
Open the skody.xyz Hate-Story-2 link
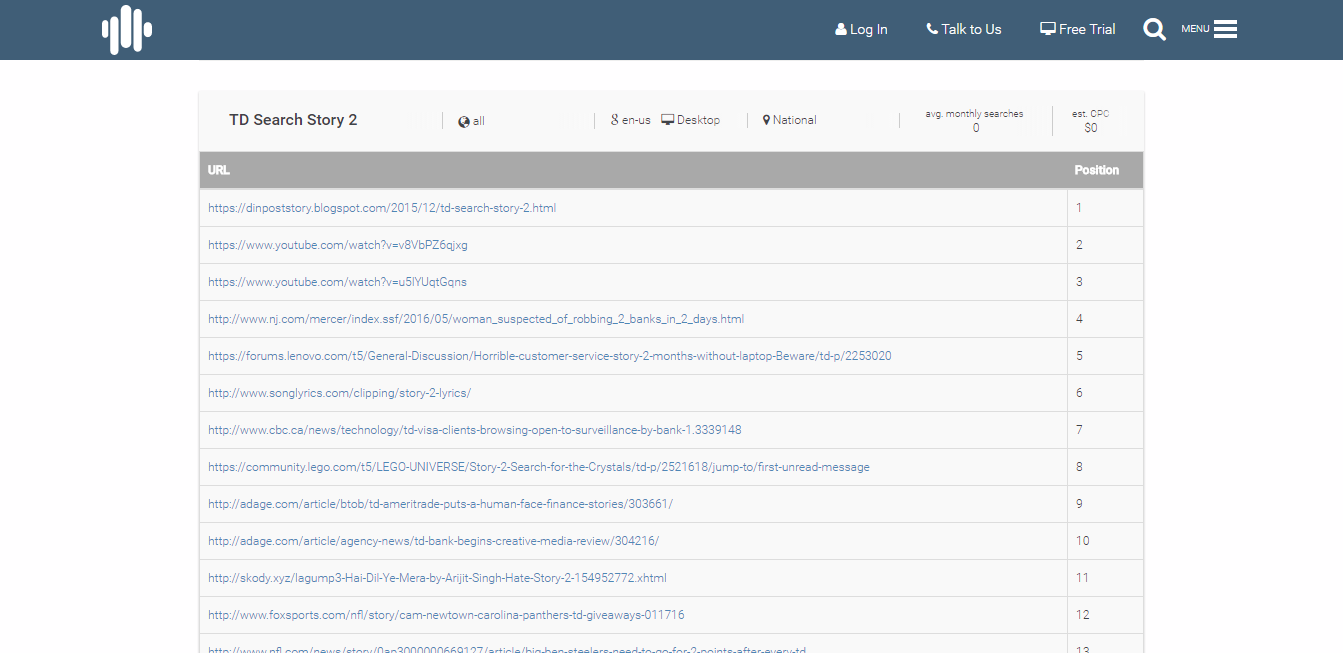[437, 578]
